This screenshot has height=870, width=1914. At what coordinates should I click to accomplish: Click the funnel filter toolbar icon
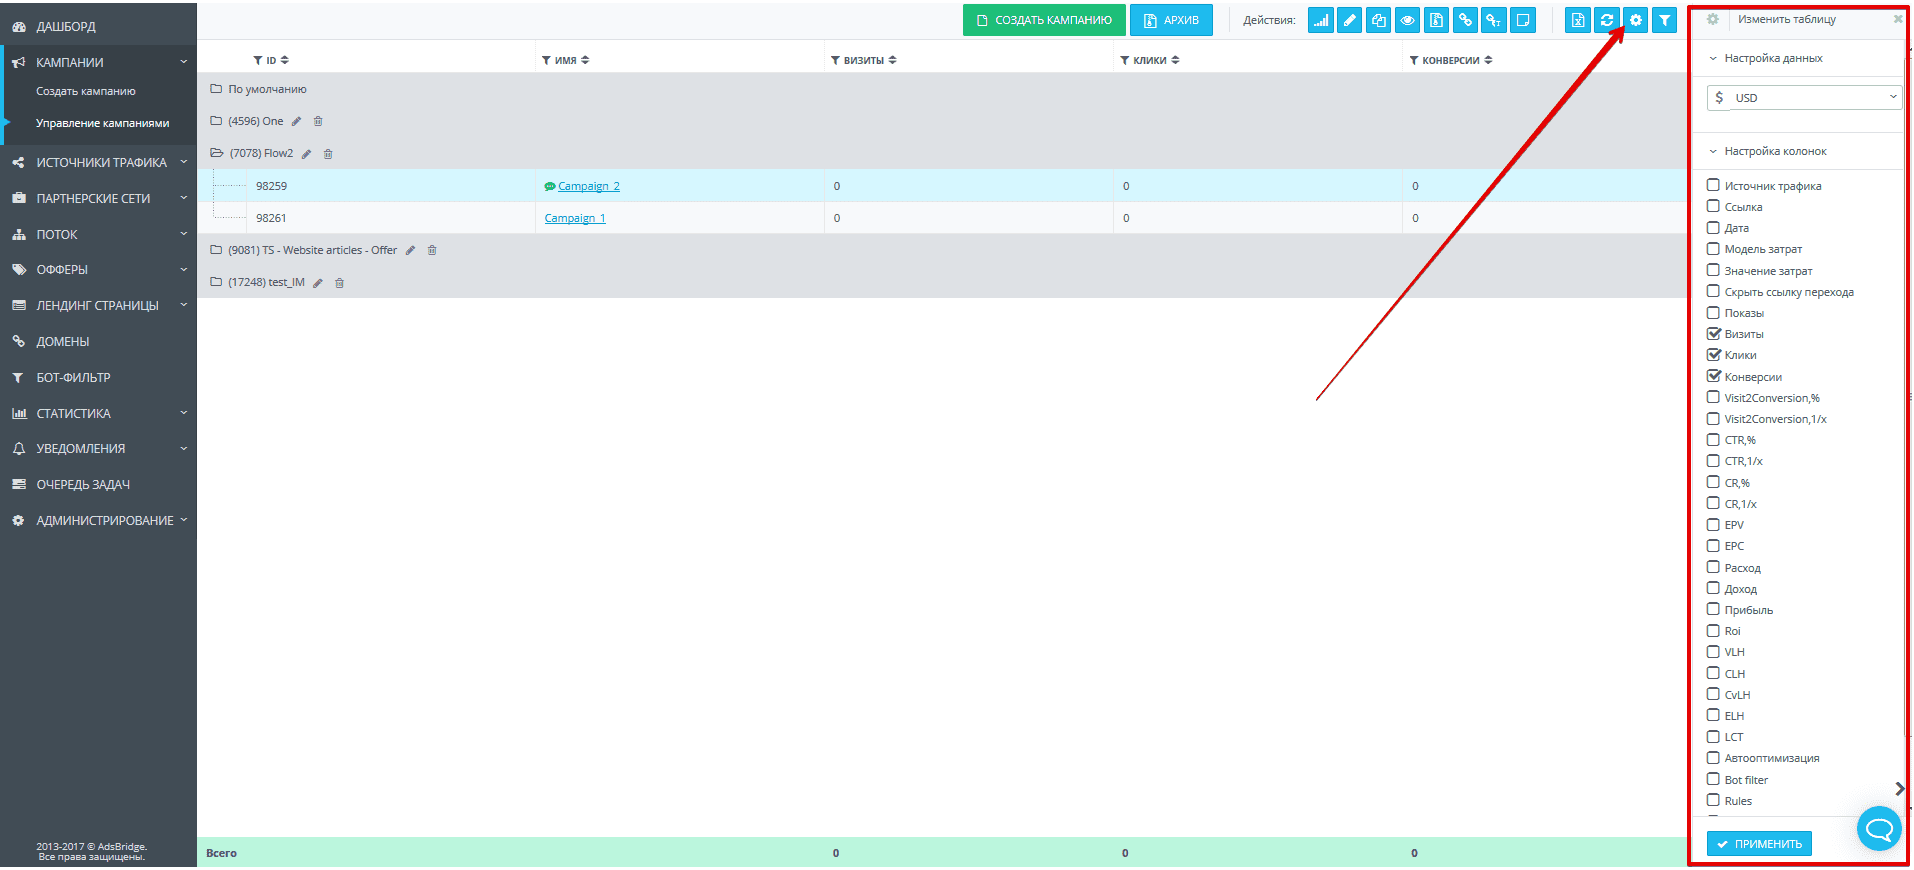(1665, 20)
